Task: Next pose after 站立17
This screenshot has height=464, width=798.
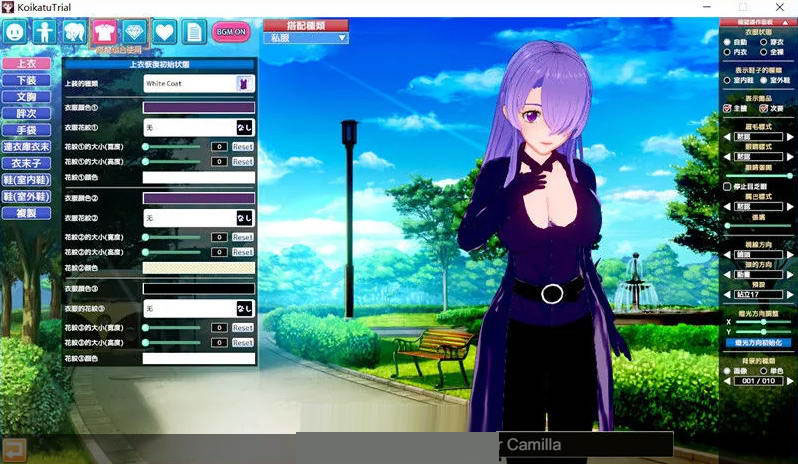Action: pos(789,295)
